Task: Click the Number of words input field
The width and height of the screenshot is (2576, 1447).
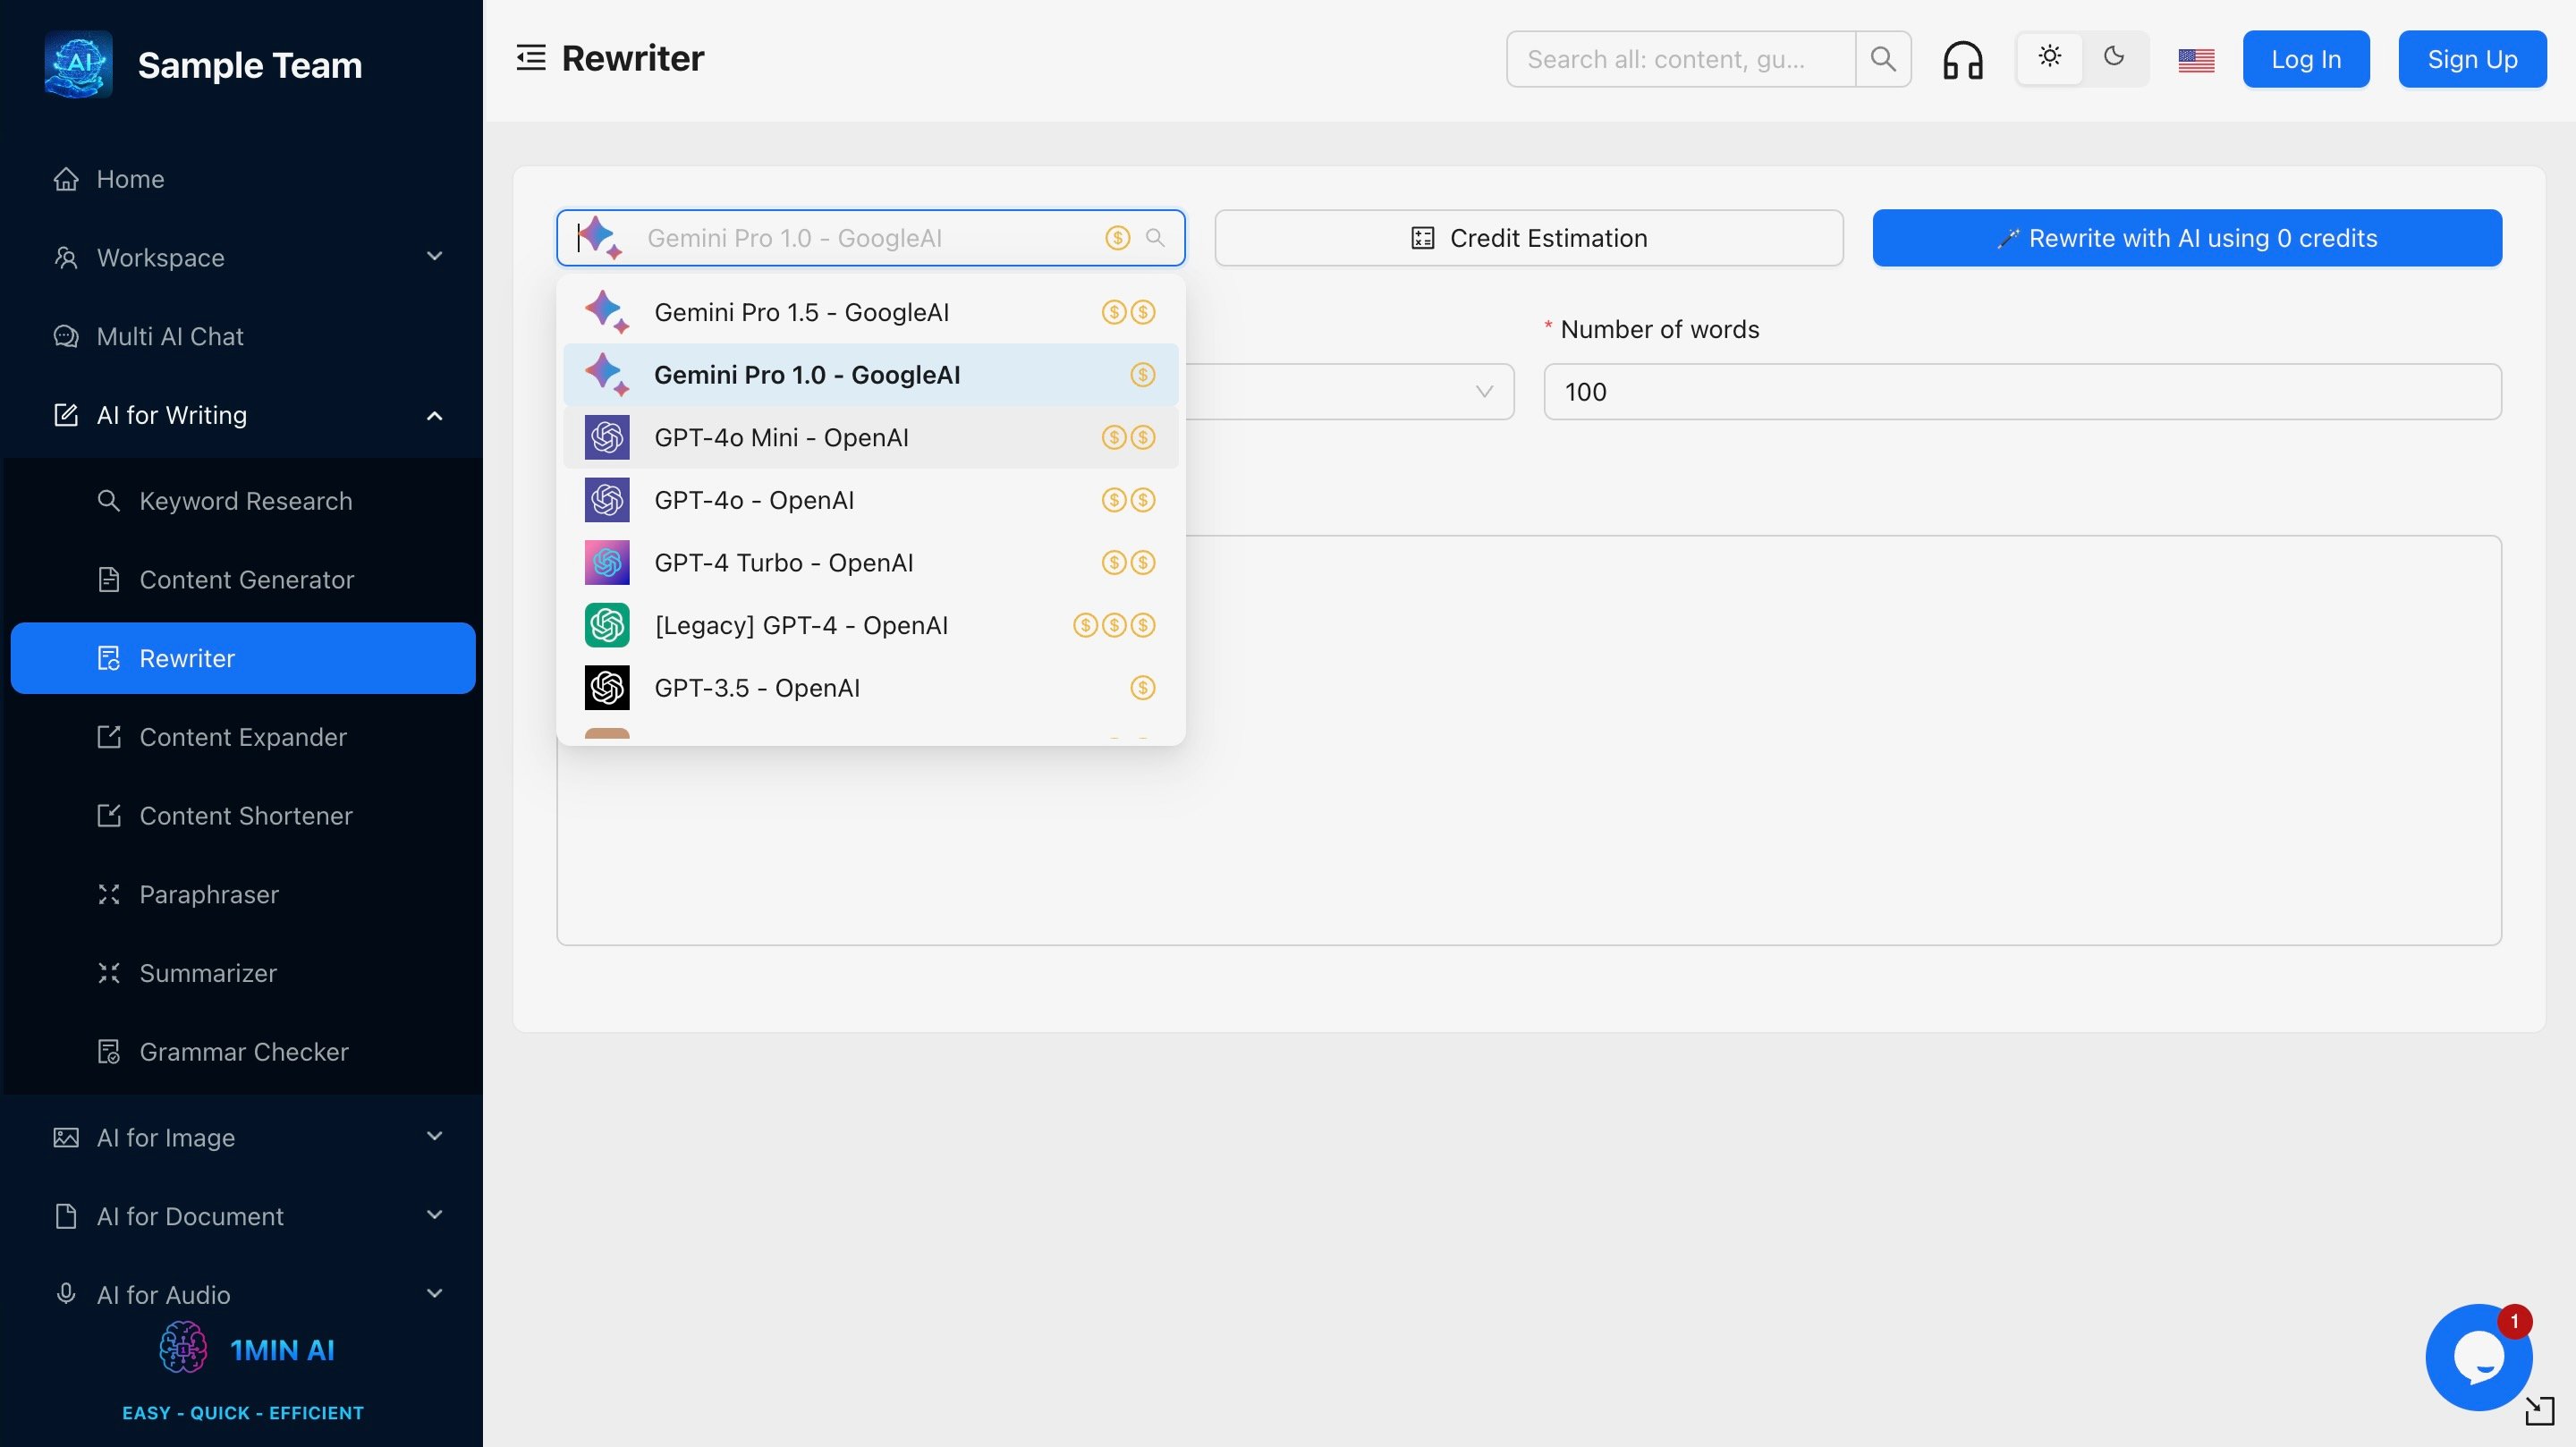Action: coord(2021,392)
